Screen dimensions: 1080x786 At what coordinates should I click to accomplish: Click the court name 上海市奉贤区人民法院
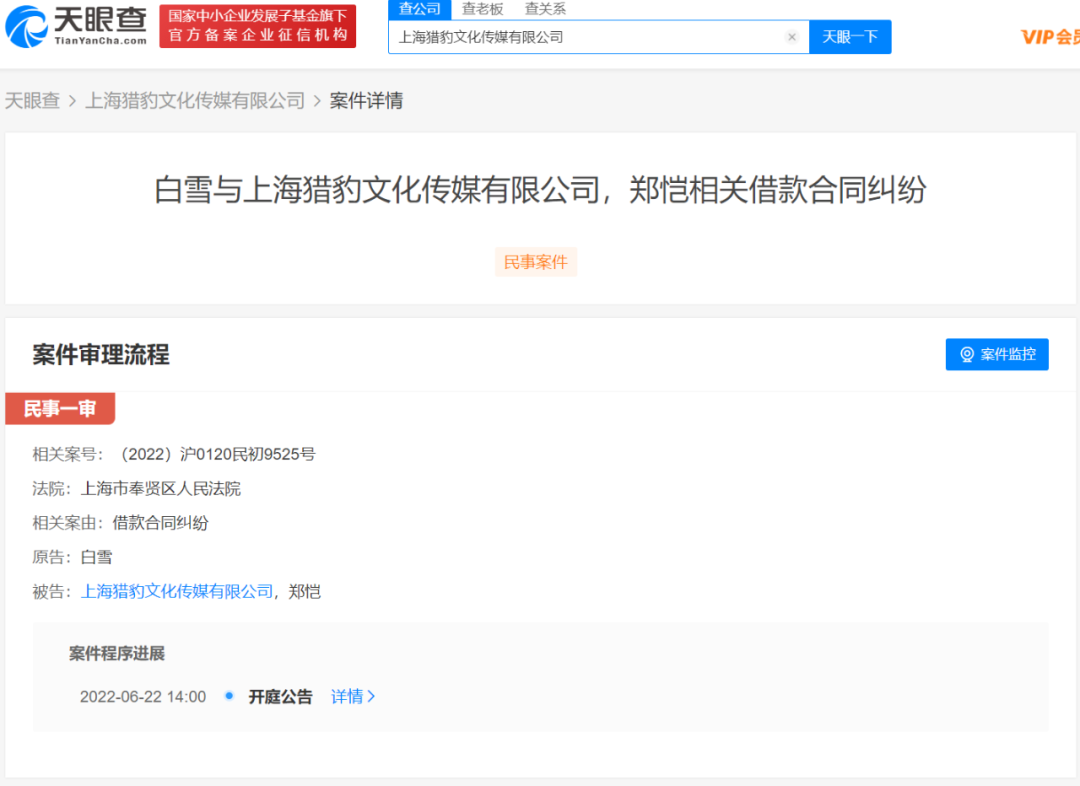coord(160,489)
